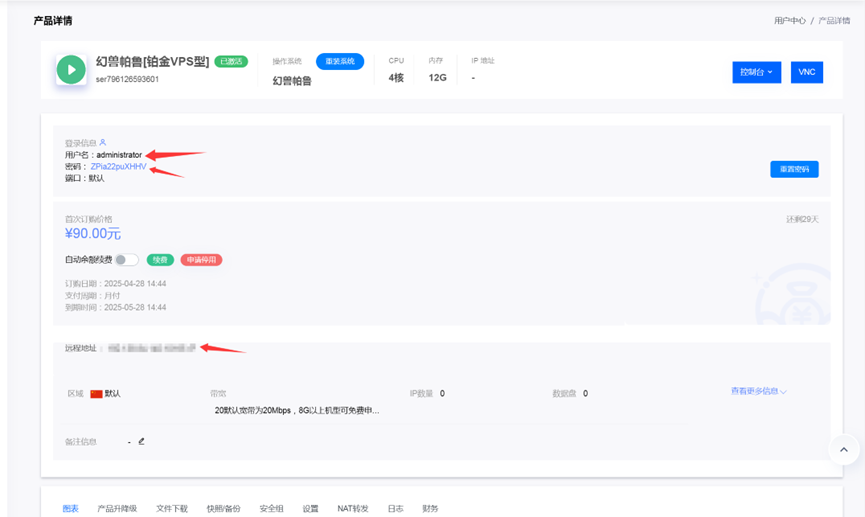This screenshot has height=517, width=865.
Task: Click the product title 幻兽帕鲁[铂金VPS型]
Action: pos(152,62)
